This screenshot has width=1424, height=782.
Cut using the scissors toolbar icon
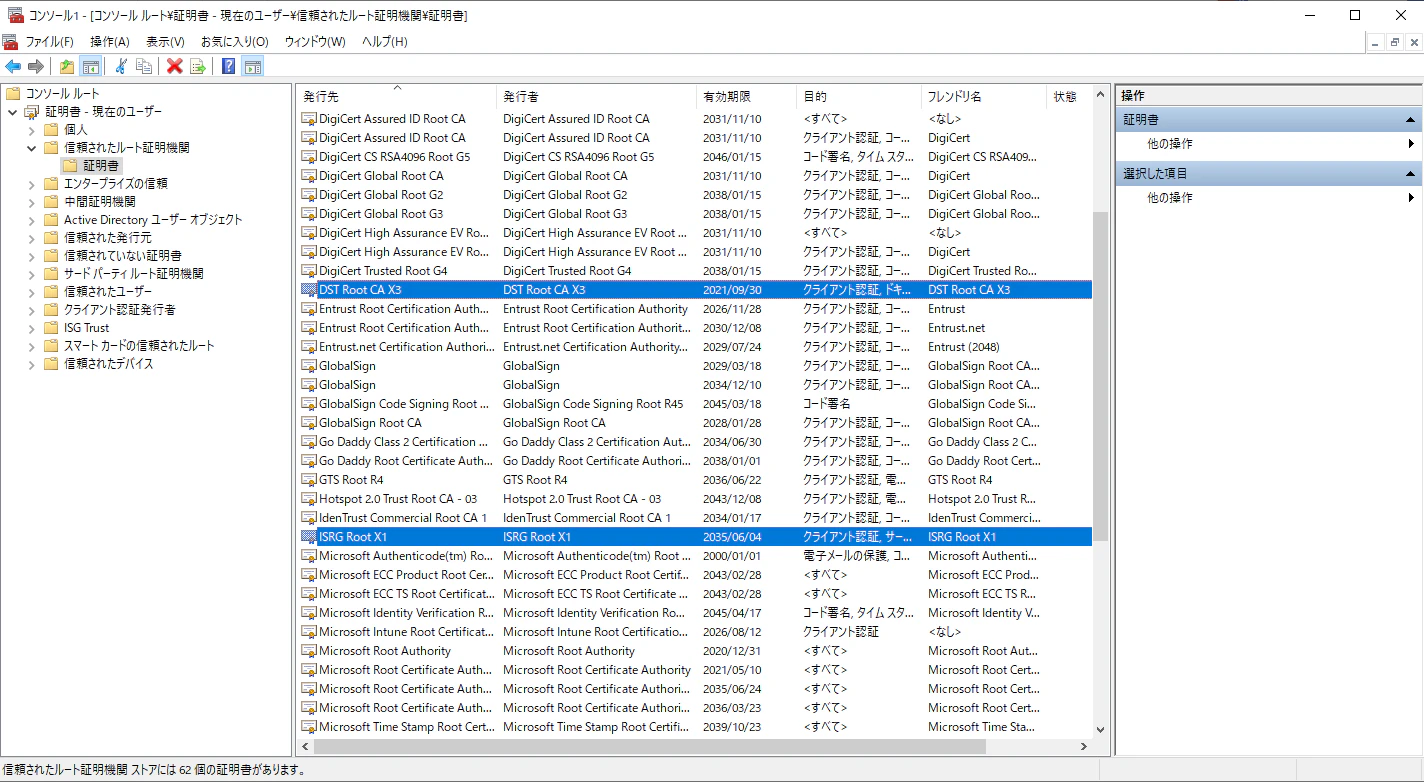121,67
